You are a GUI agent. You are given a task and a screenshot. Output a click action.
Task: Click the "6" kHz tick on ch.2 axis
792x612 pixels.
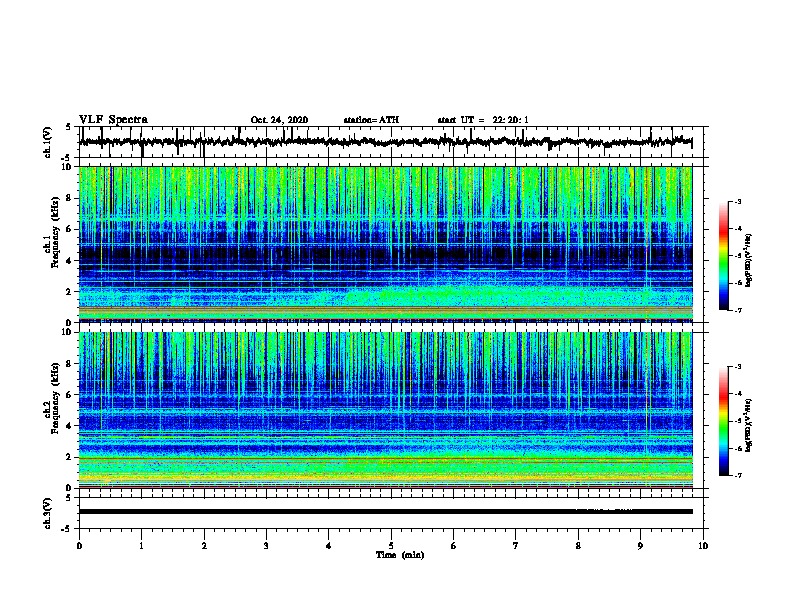pos(70,394)
